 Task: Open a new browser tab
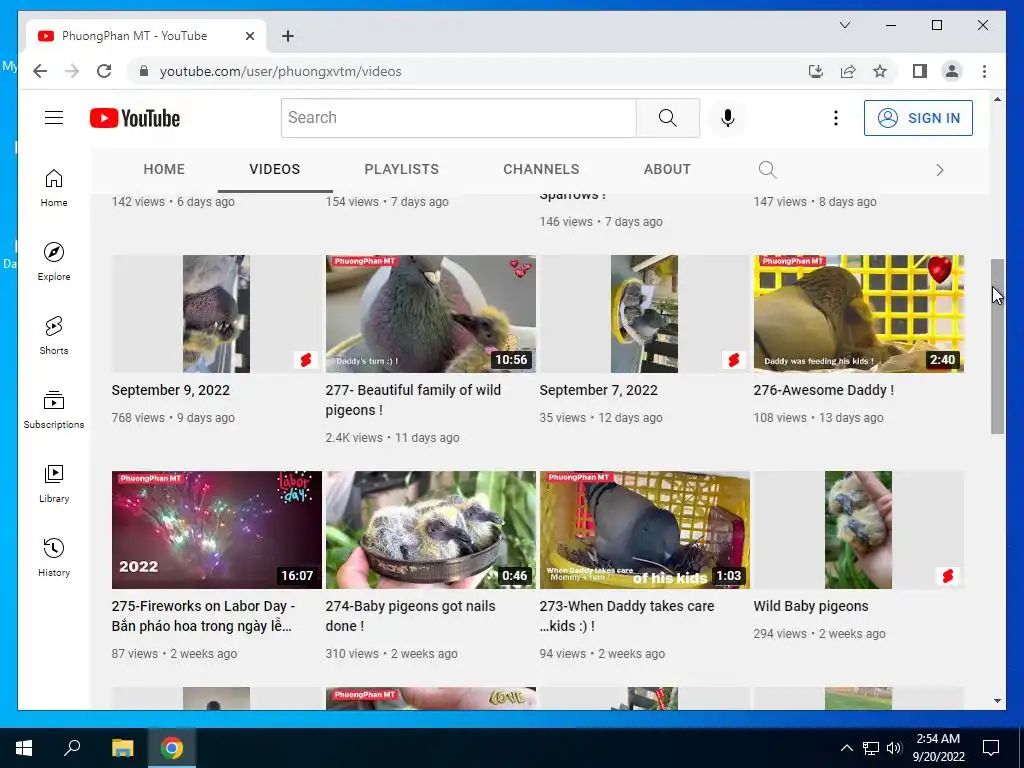pyautogui.click(x=288, y=36)
